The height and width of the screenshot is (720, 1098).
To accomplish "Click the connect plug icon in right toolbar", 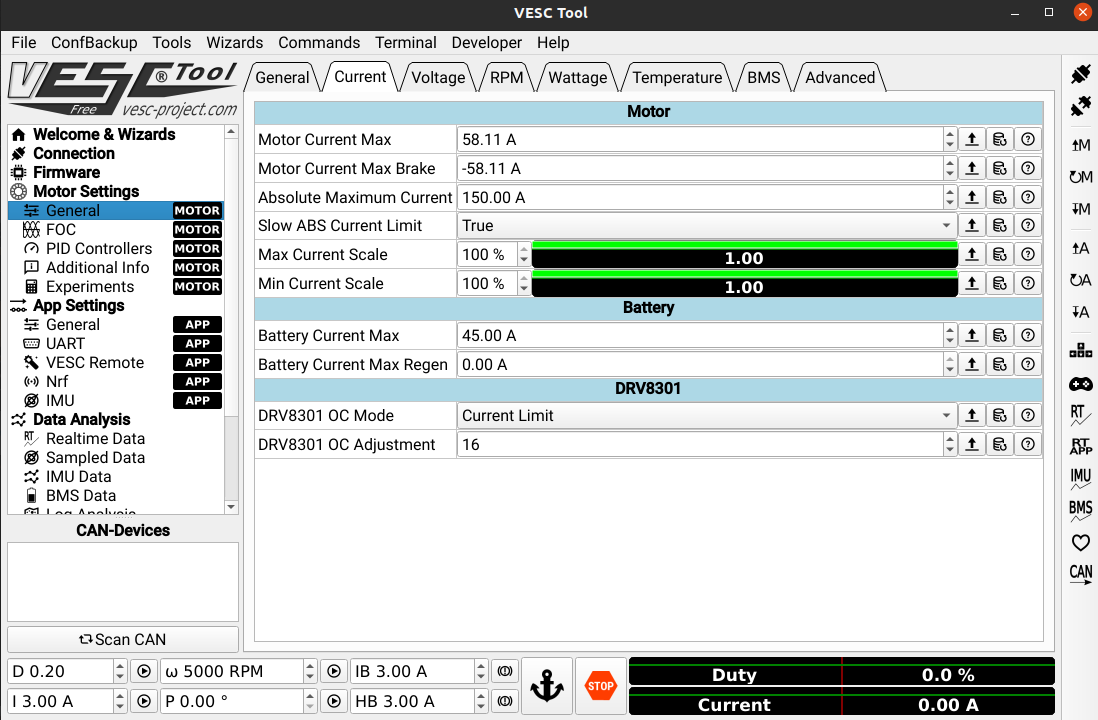I will [x=1080, y=74].
